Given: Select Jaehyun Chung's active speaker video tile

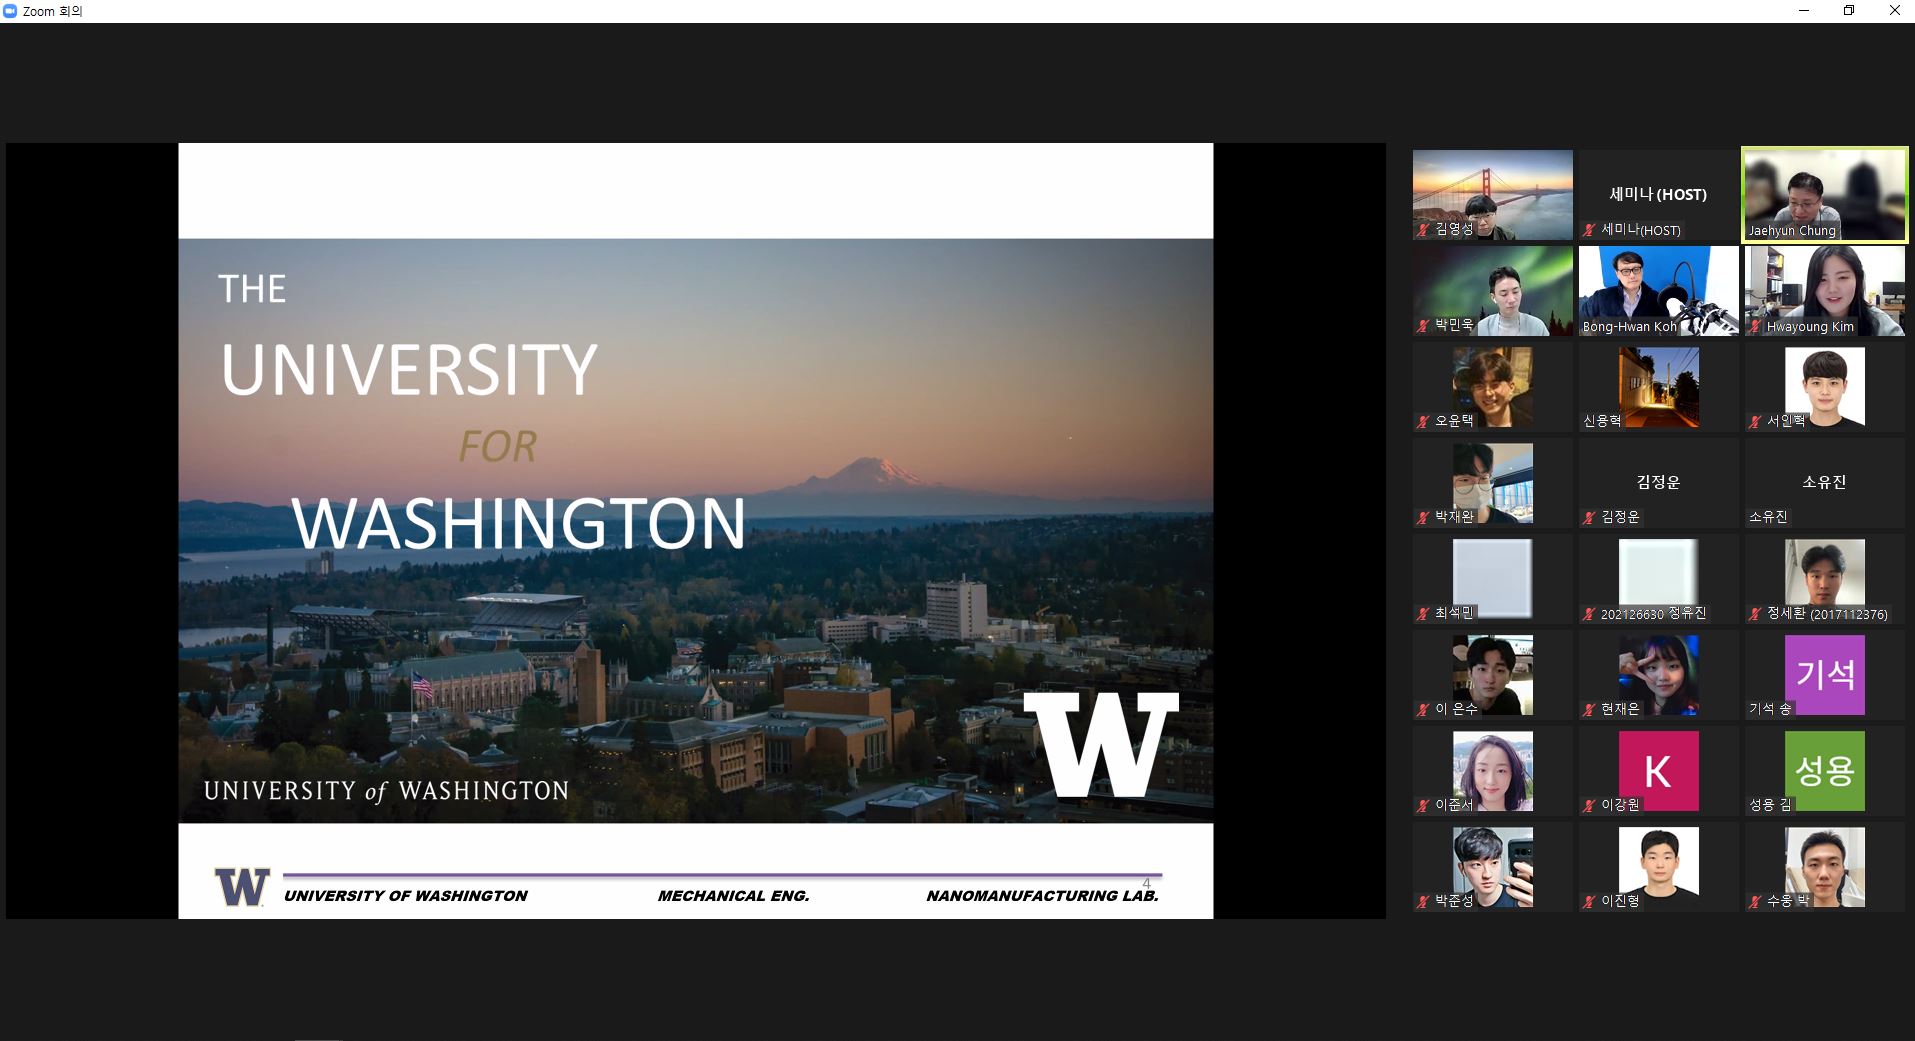Looking at the screenshot, I should 1825,195.
